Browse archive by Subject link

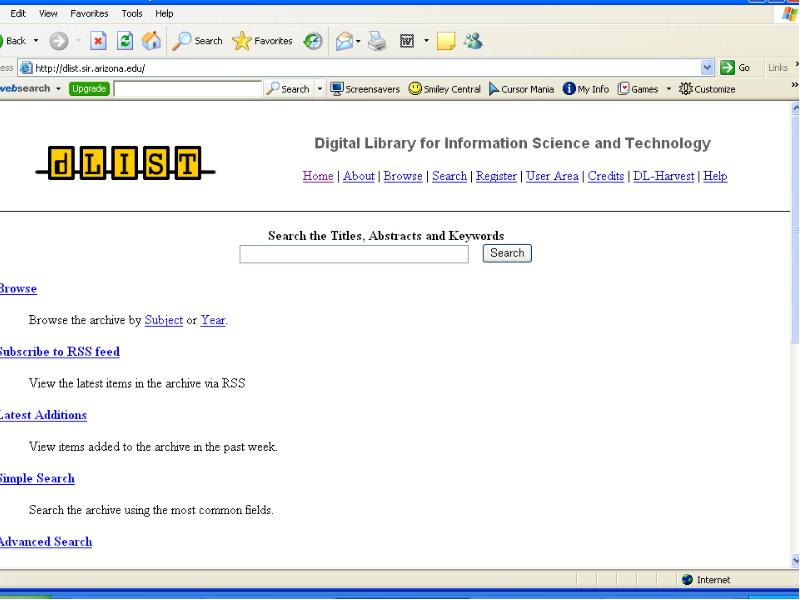click(164, 320)
